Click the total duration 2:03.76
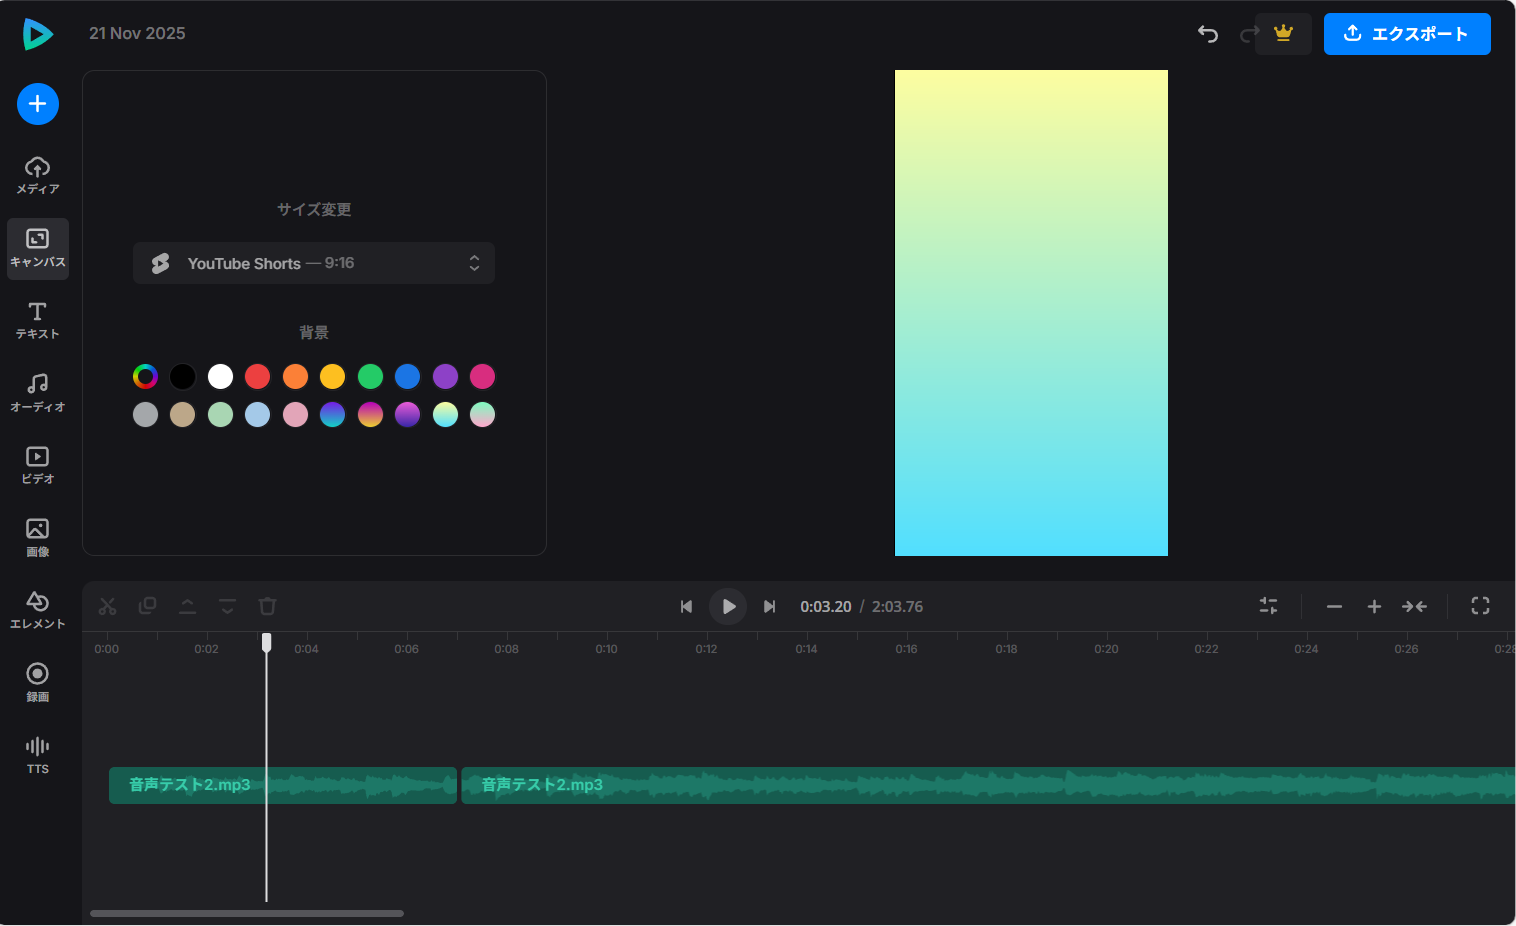Viewport: 1516px width, 926px height. pyautogui.click(x=898, y=607)
